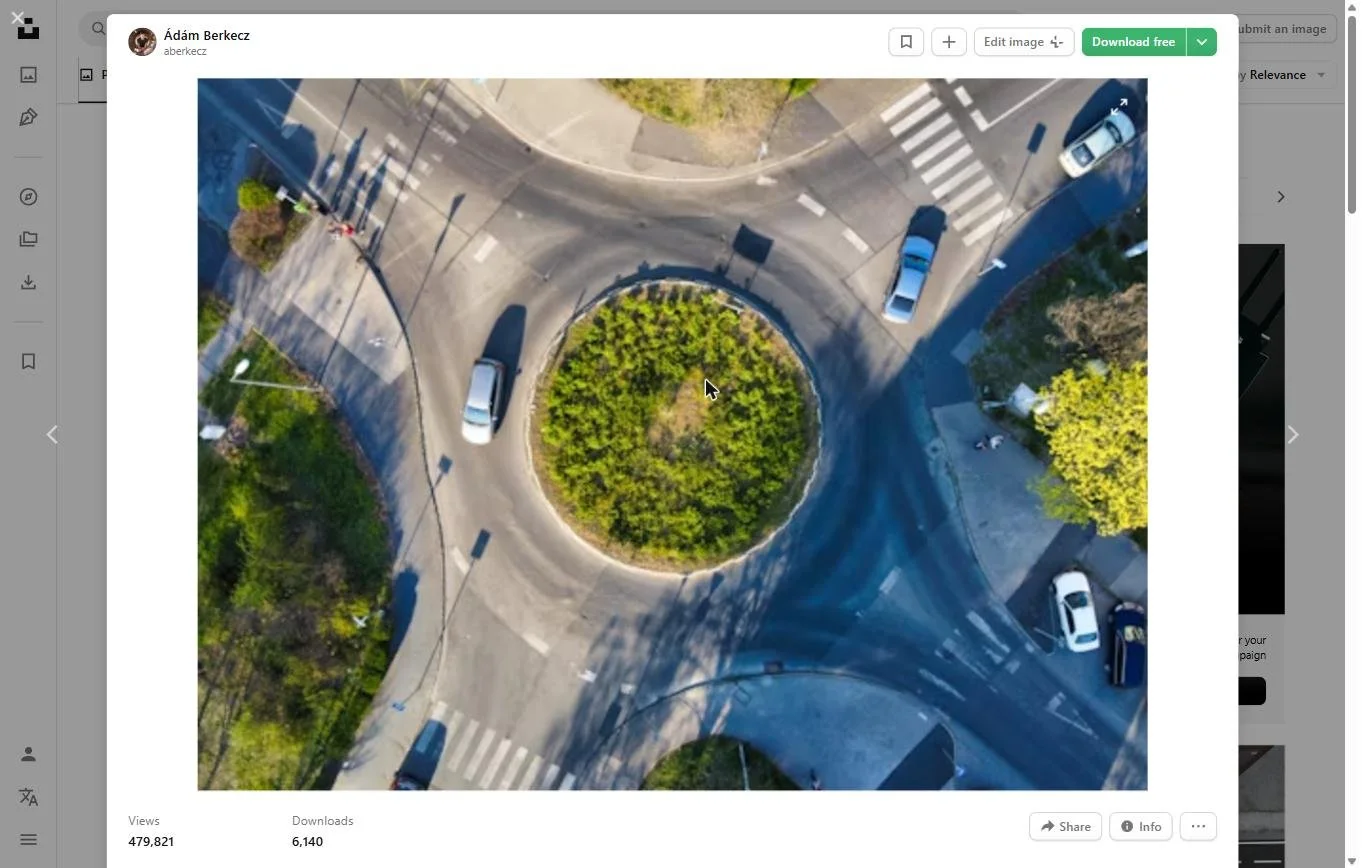The height and width of the screenshot is (868, 1372).
Task: Add photo to collection with plus button
Action: 949,42
